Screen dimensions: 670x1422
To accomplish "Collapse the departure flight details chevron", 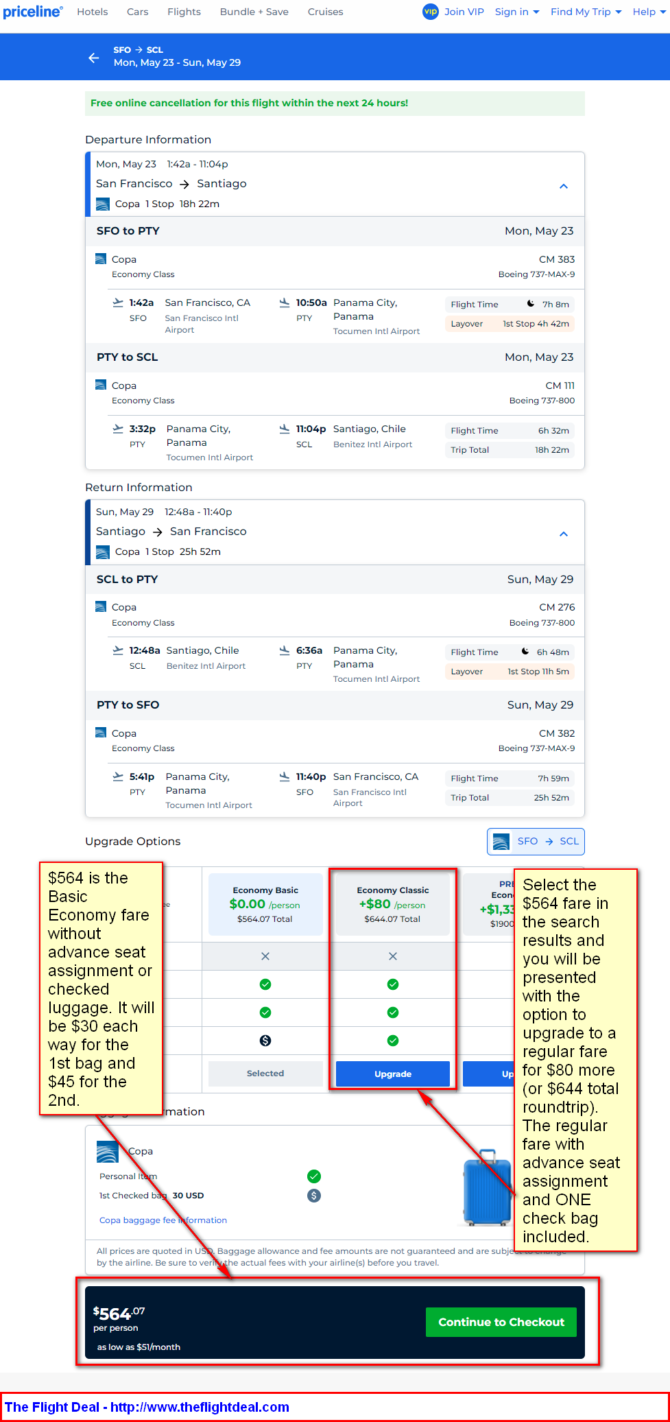I will pos(563,186).
